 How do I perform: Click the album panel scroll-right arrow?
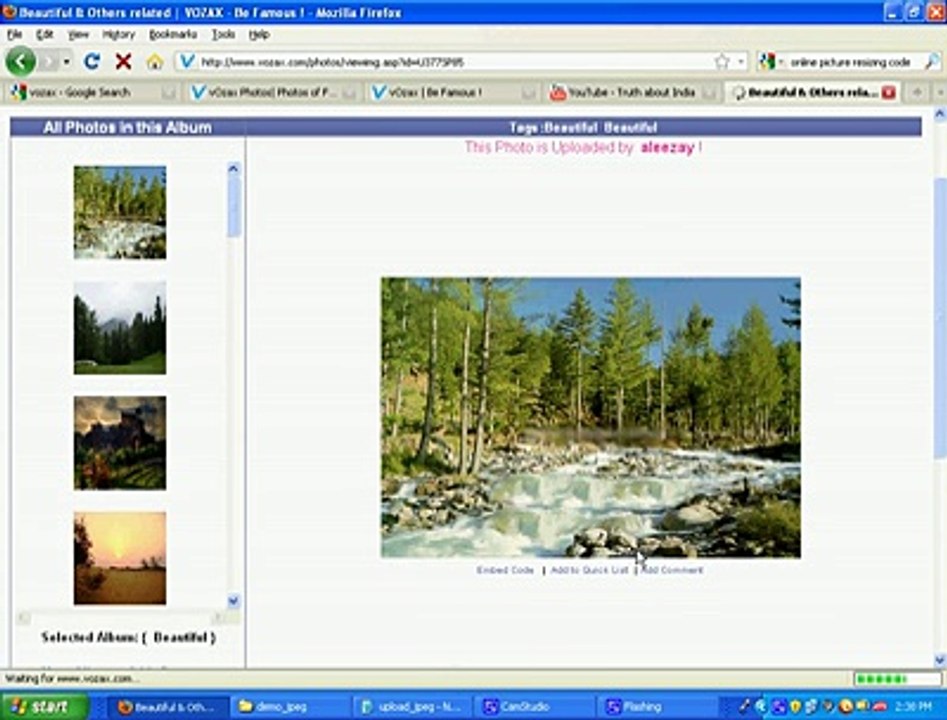click(218, 617)
